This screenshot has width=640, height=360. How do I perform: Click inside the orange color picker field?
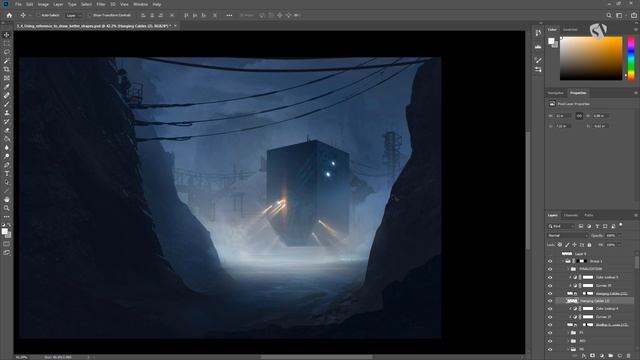[591, 58]
